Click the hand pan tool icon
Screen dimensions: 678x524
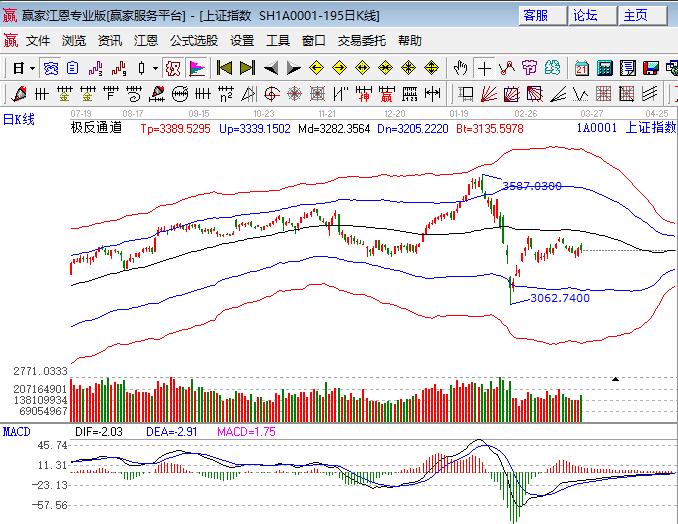(x=461, y=68)
